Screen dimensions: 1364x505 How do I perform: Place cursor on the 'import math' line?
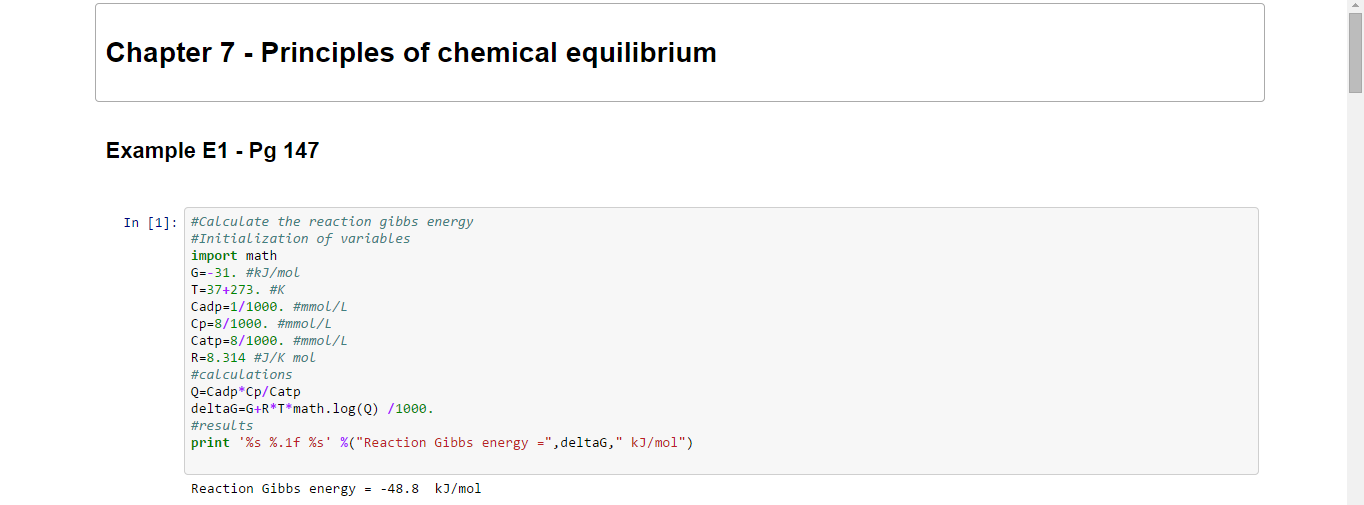pos(234,256)
